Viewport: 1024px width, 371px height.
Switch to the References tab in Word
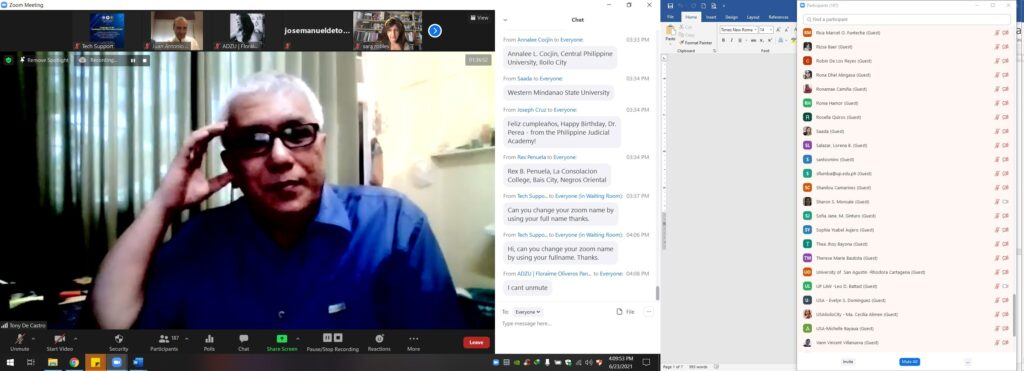[778, 17]
